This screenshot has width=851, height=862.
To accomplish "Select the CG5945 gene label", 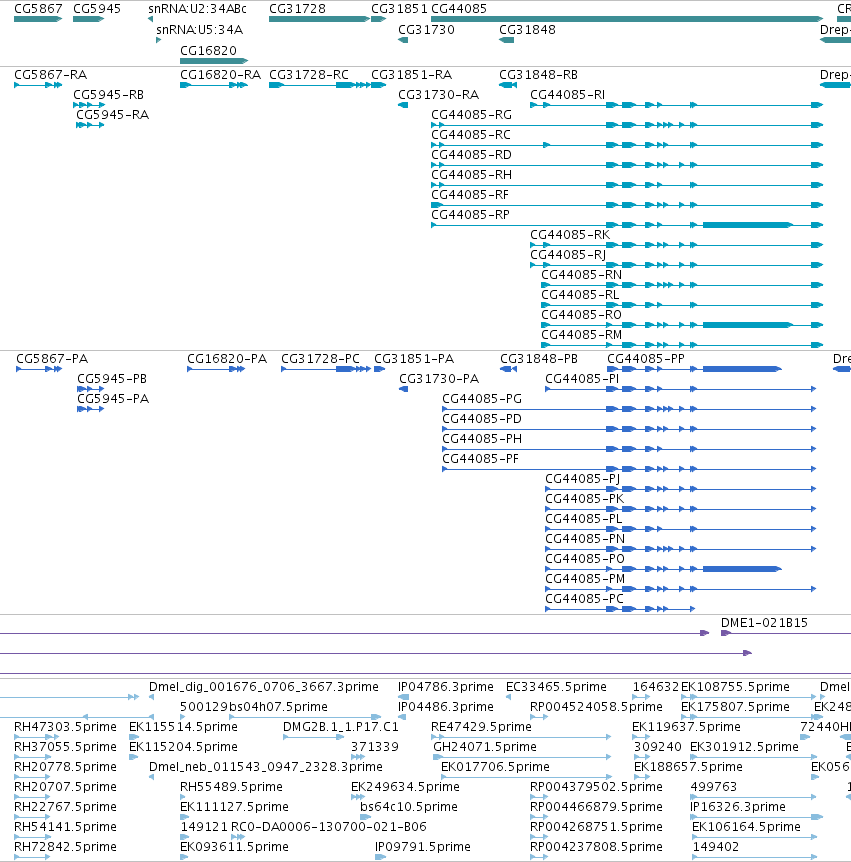I will [97, 9].
